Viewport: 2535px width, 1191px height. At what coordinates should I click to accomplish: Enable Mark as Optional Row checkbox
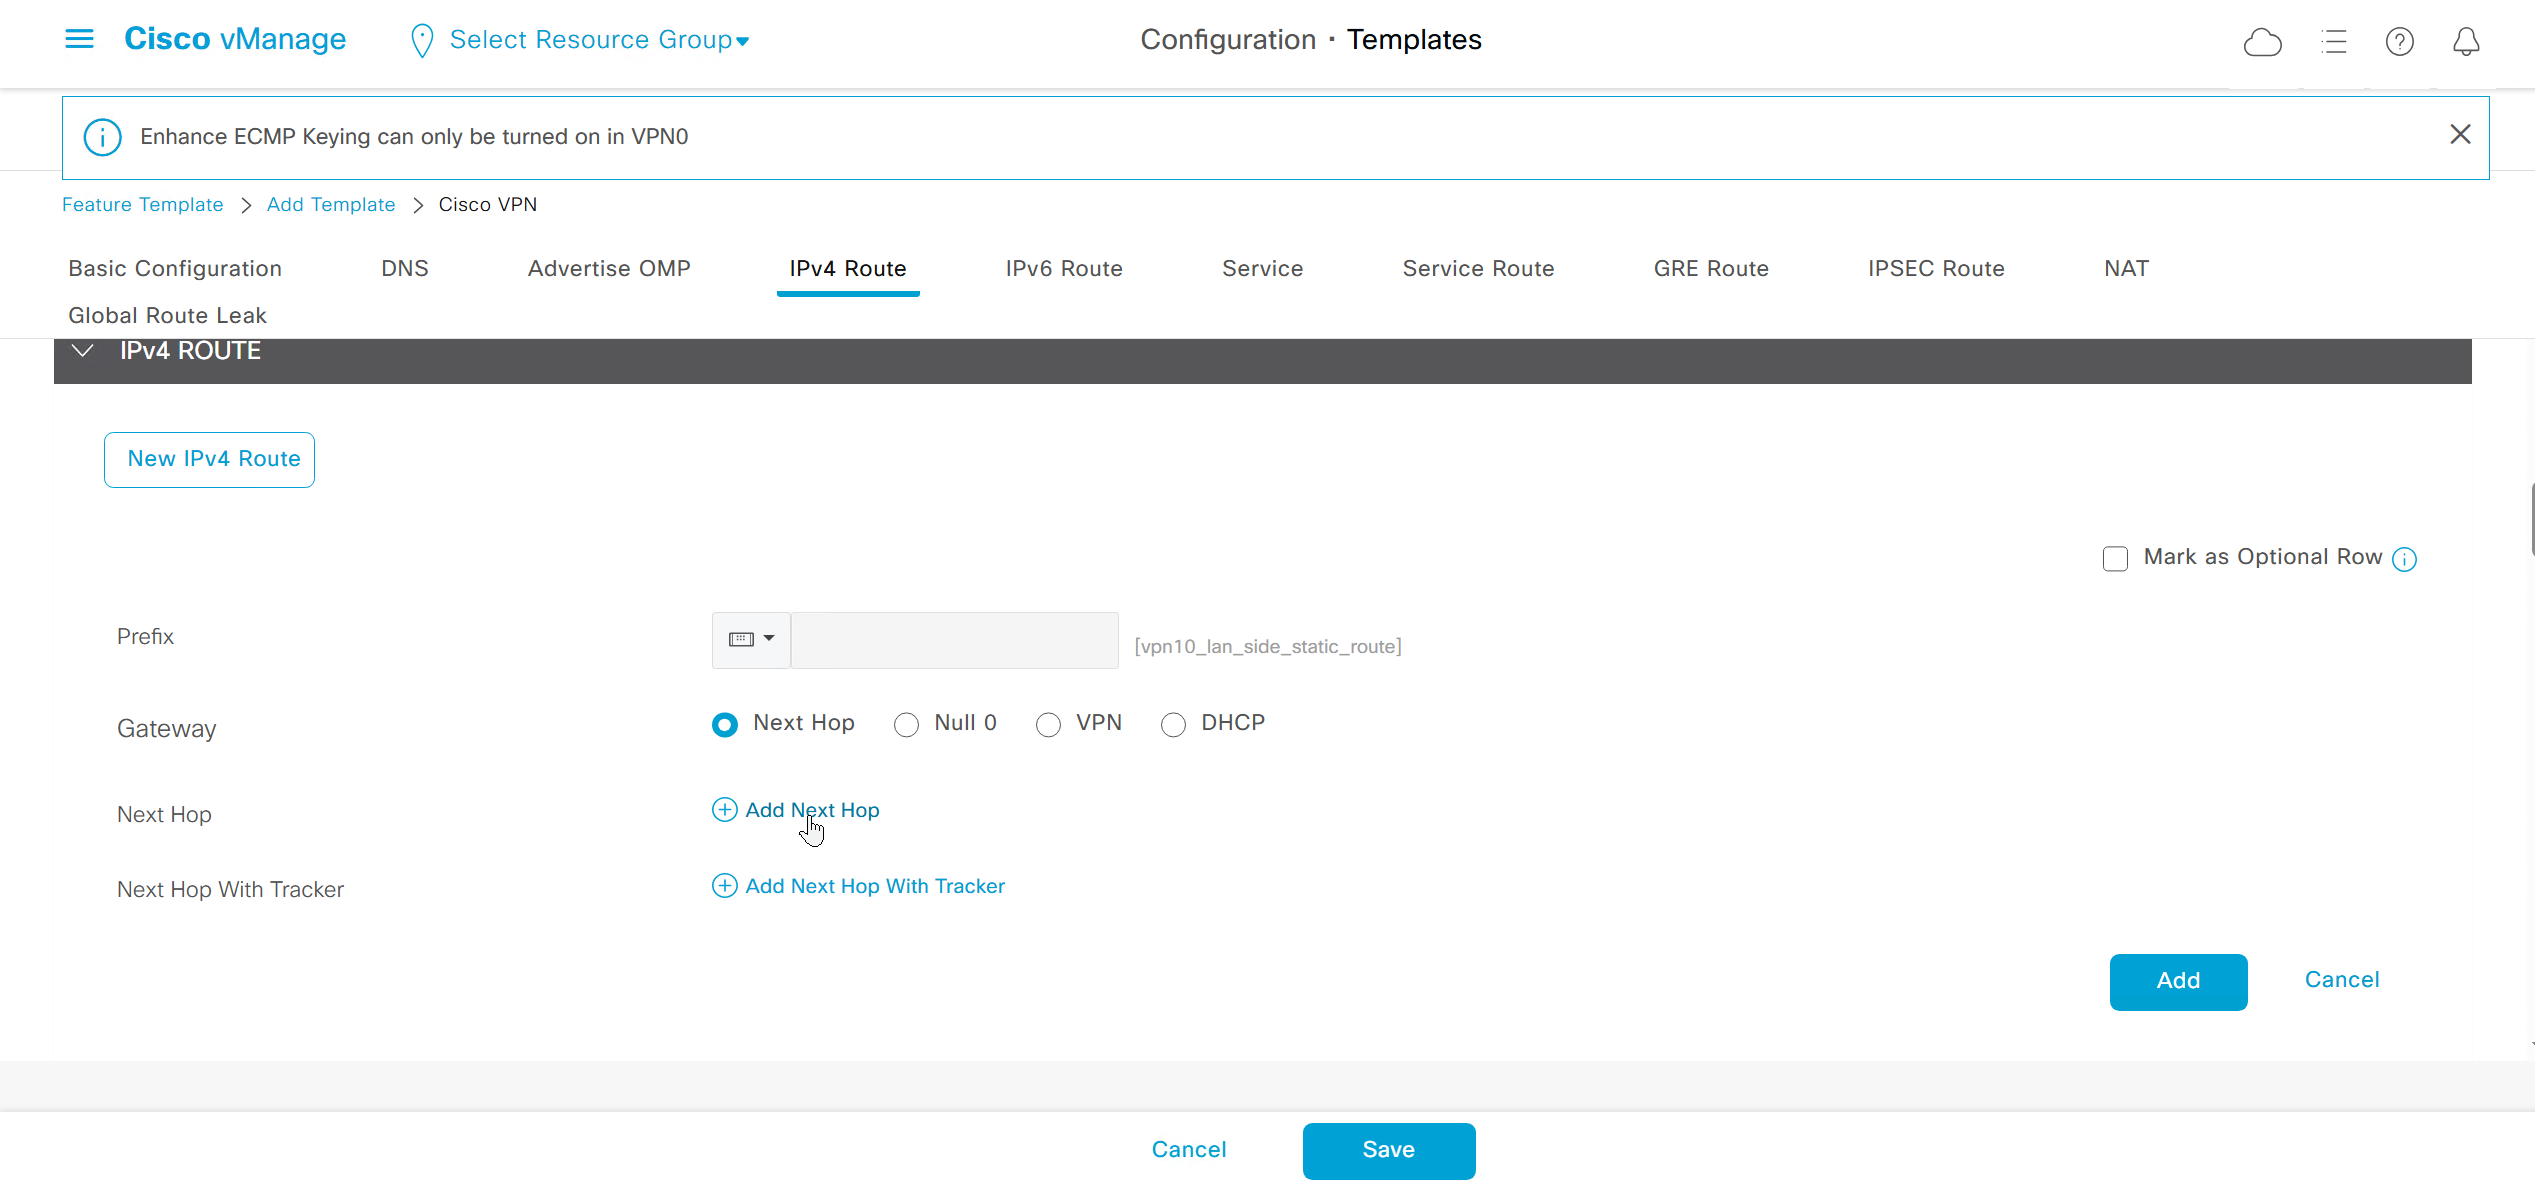click(x=2115, y=558)
